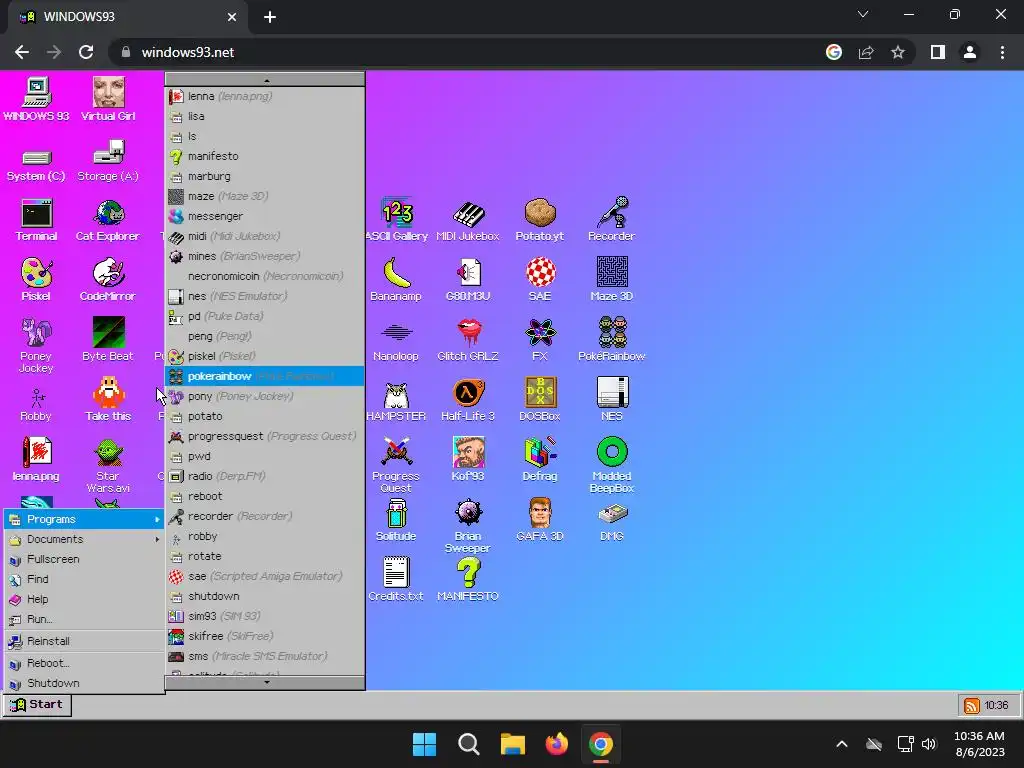The height and width of the screenshot is (768, 1024).
Task: Open the Defrag desktop icon
Action: pos(540,460)
